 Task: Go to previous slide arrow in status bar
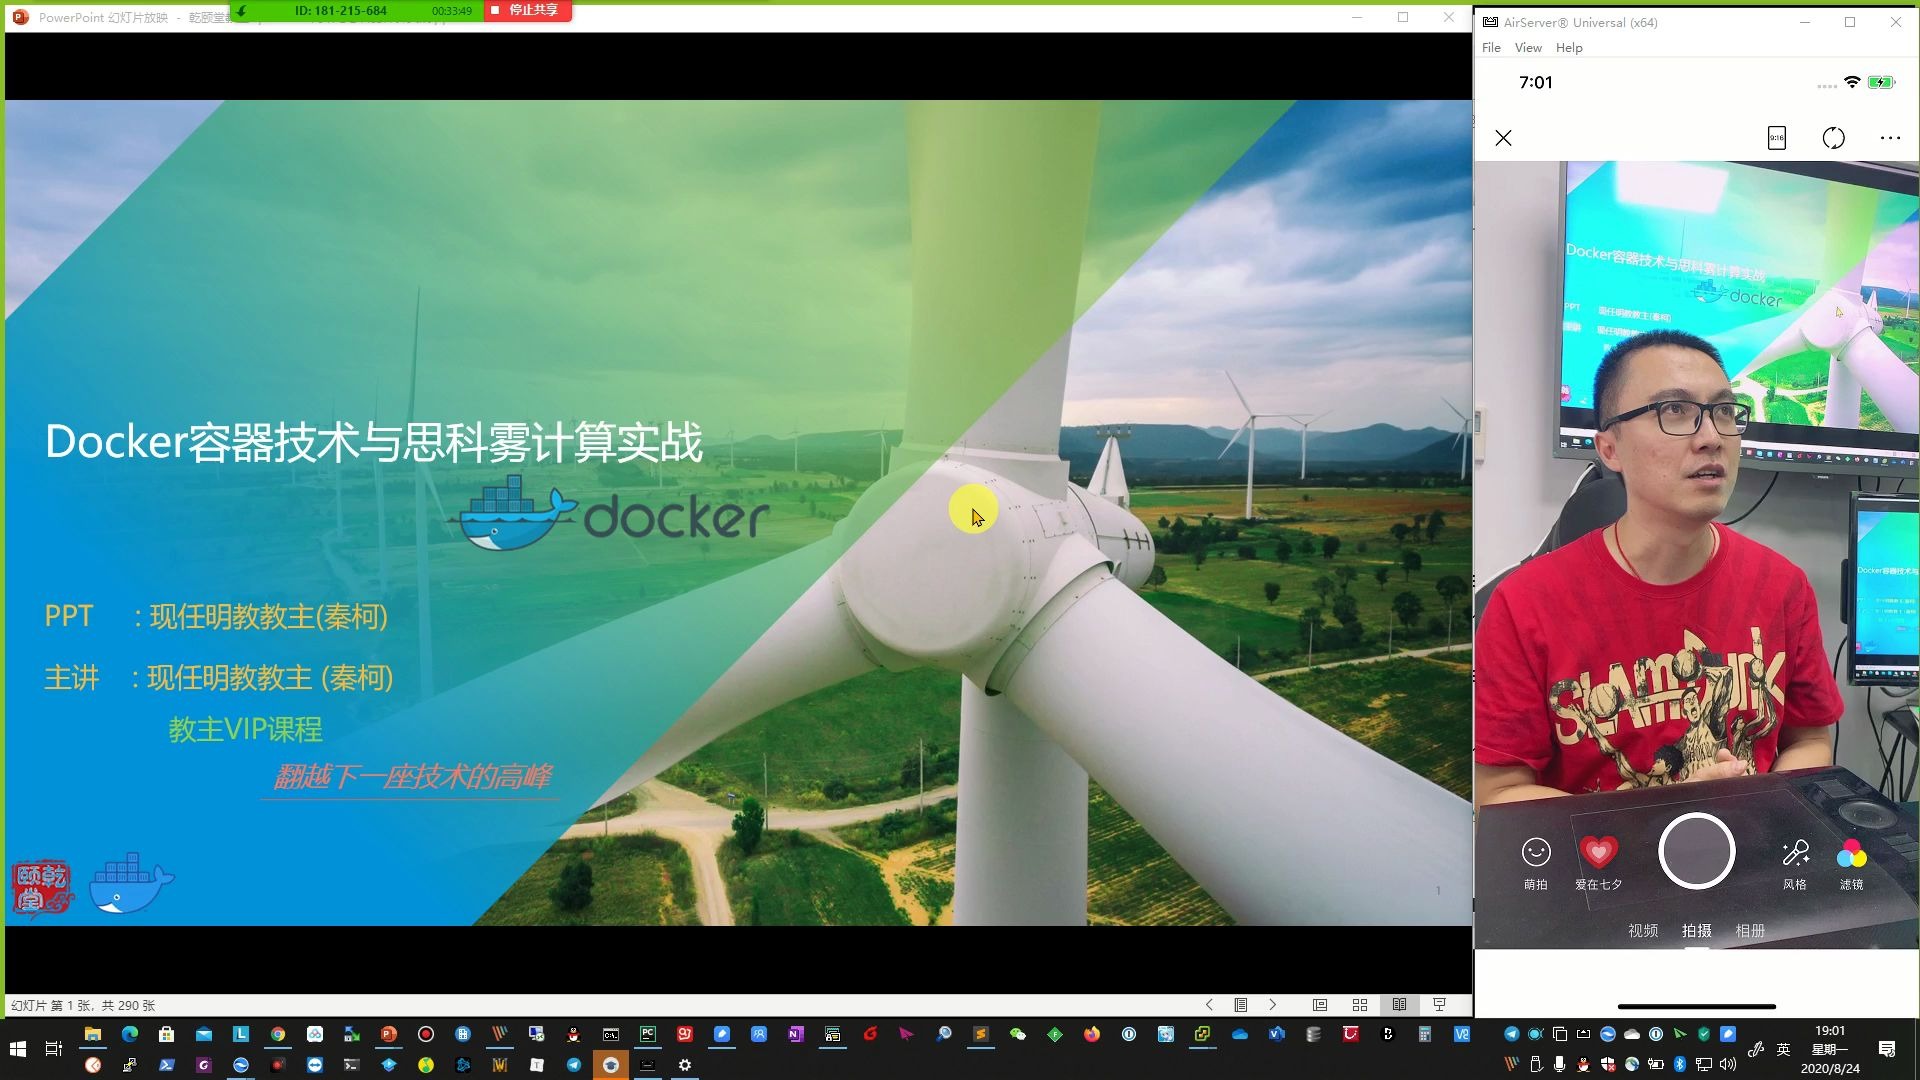point(1209,1005)
